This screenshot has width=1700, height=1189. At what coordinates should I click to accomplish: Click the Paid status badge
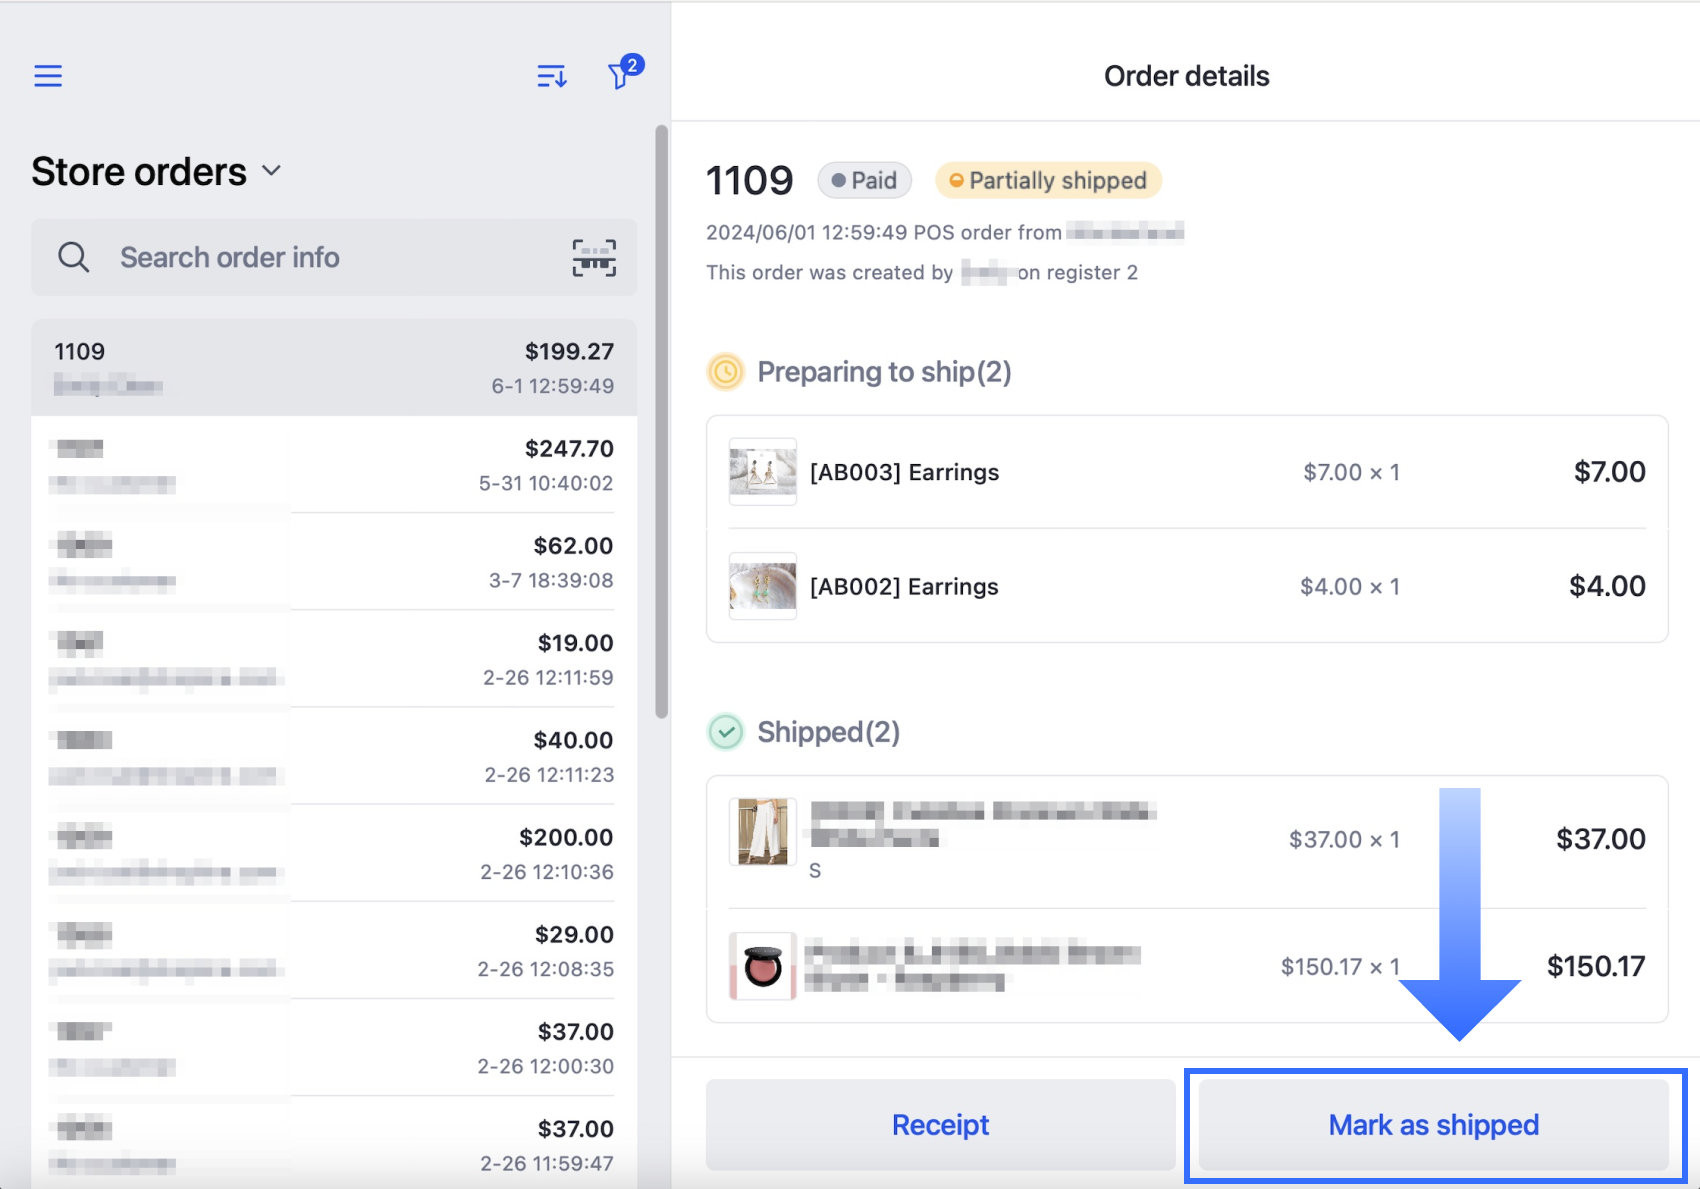pos(865,180)
